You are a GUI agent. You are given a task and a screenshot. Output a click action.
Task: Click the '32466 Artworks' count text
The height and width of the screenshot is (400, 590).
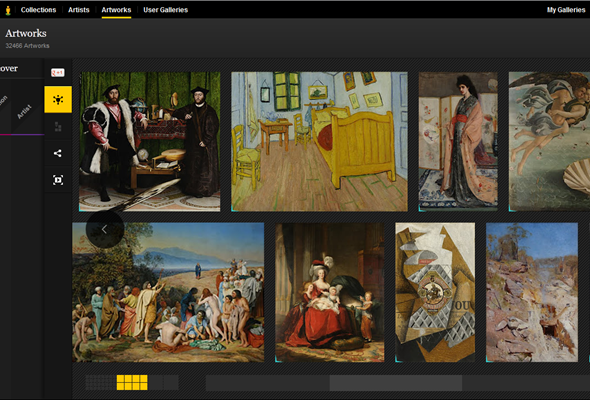[27, 46]
